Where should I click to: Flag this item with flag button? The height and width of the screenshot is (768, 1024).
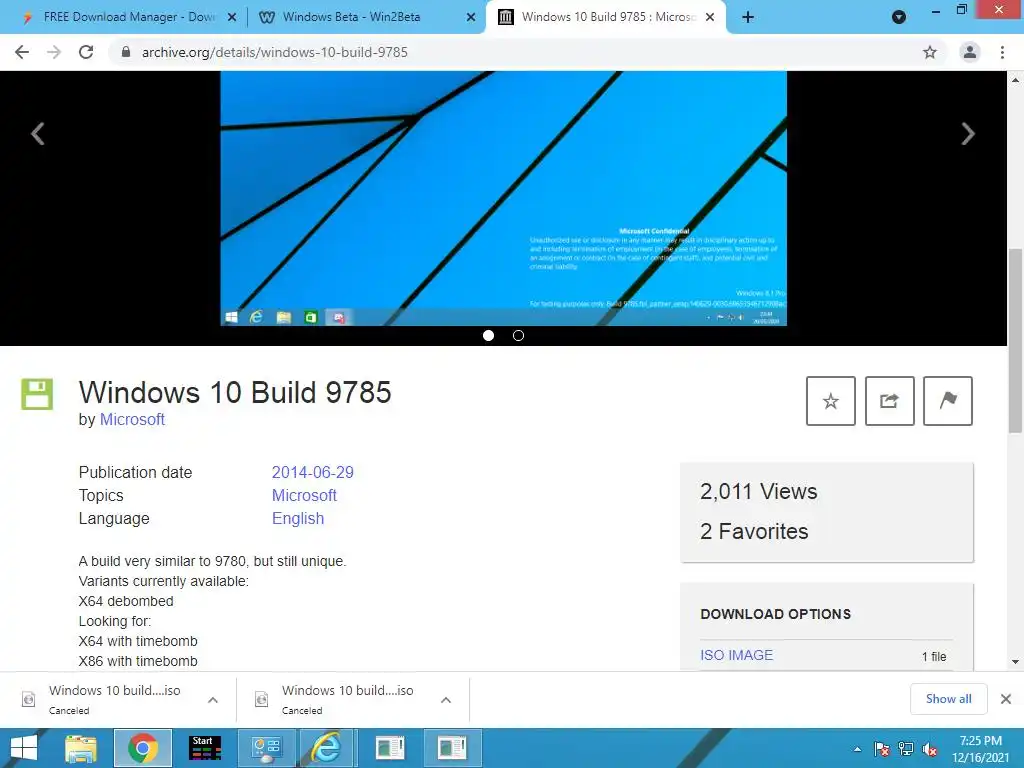948,401
